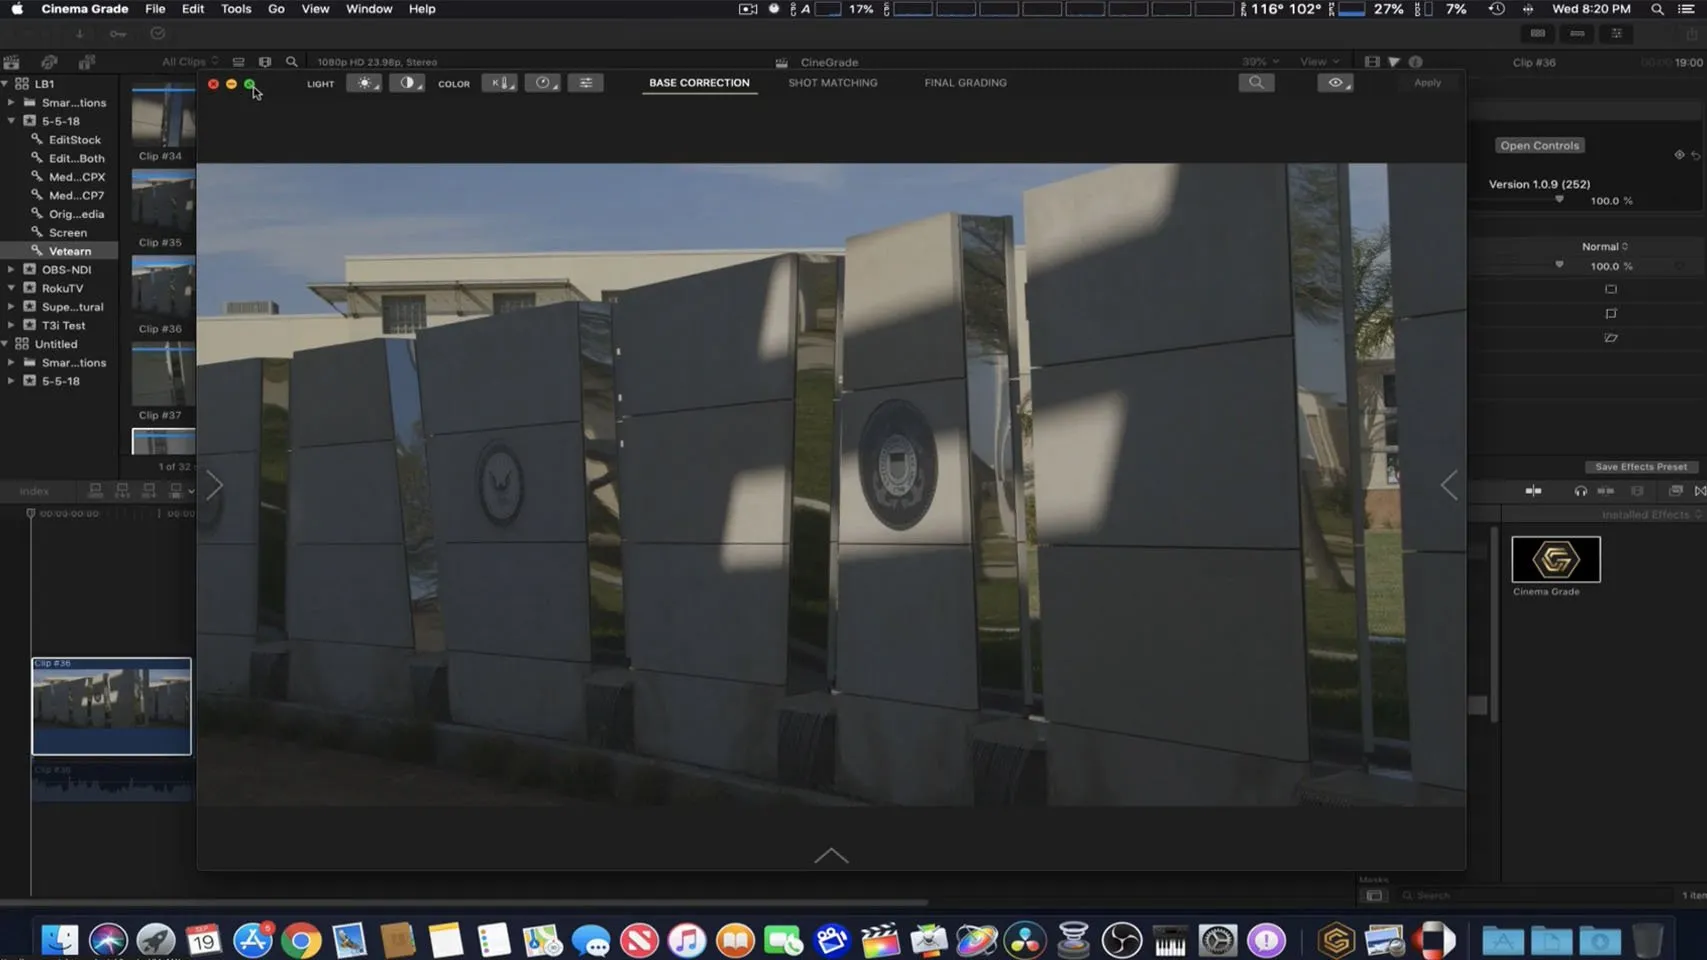Select the Cinema Grade effect thumbnail
1707x960 pixels.
[x=1555, y=559]
